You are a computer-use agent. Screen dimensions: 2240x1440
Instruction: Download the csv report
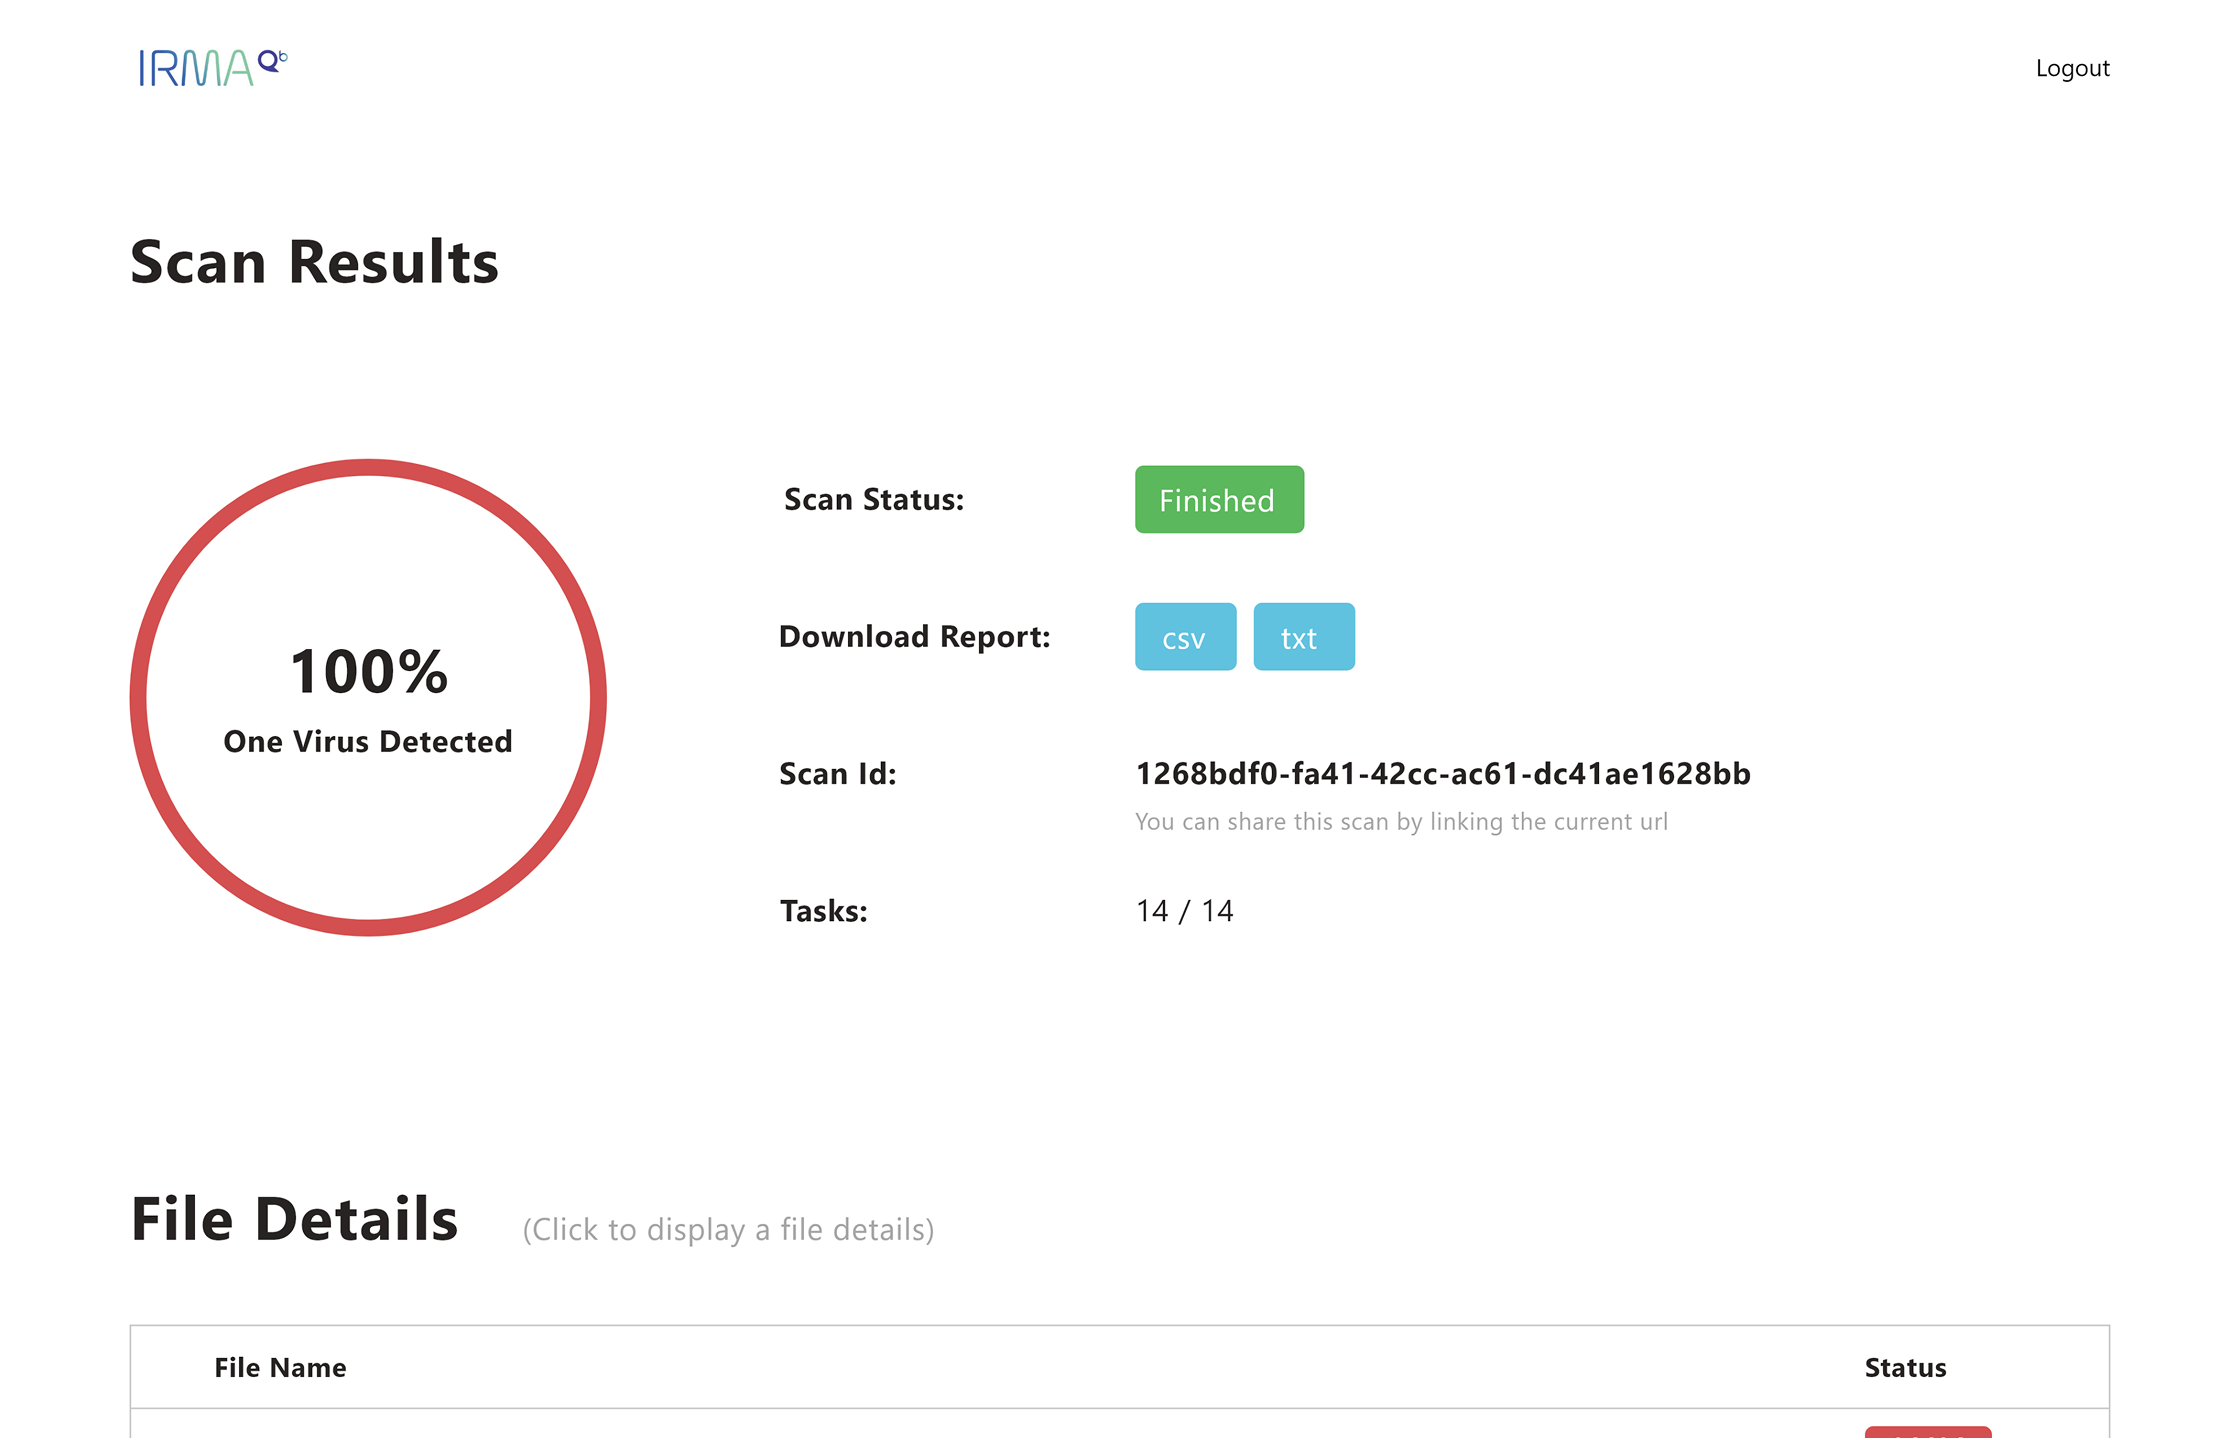1185,637
